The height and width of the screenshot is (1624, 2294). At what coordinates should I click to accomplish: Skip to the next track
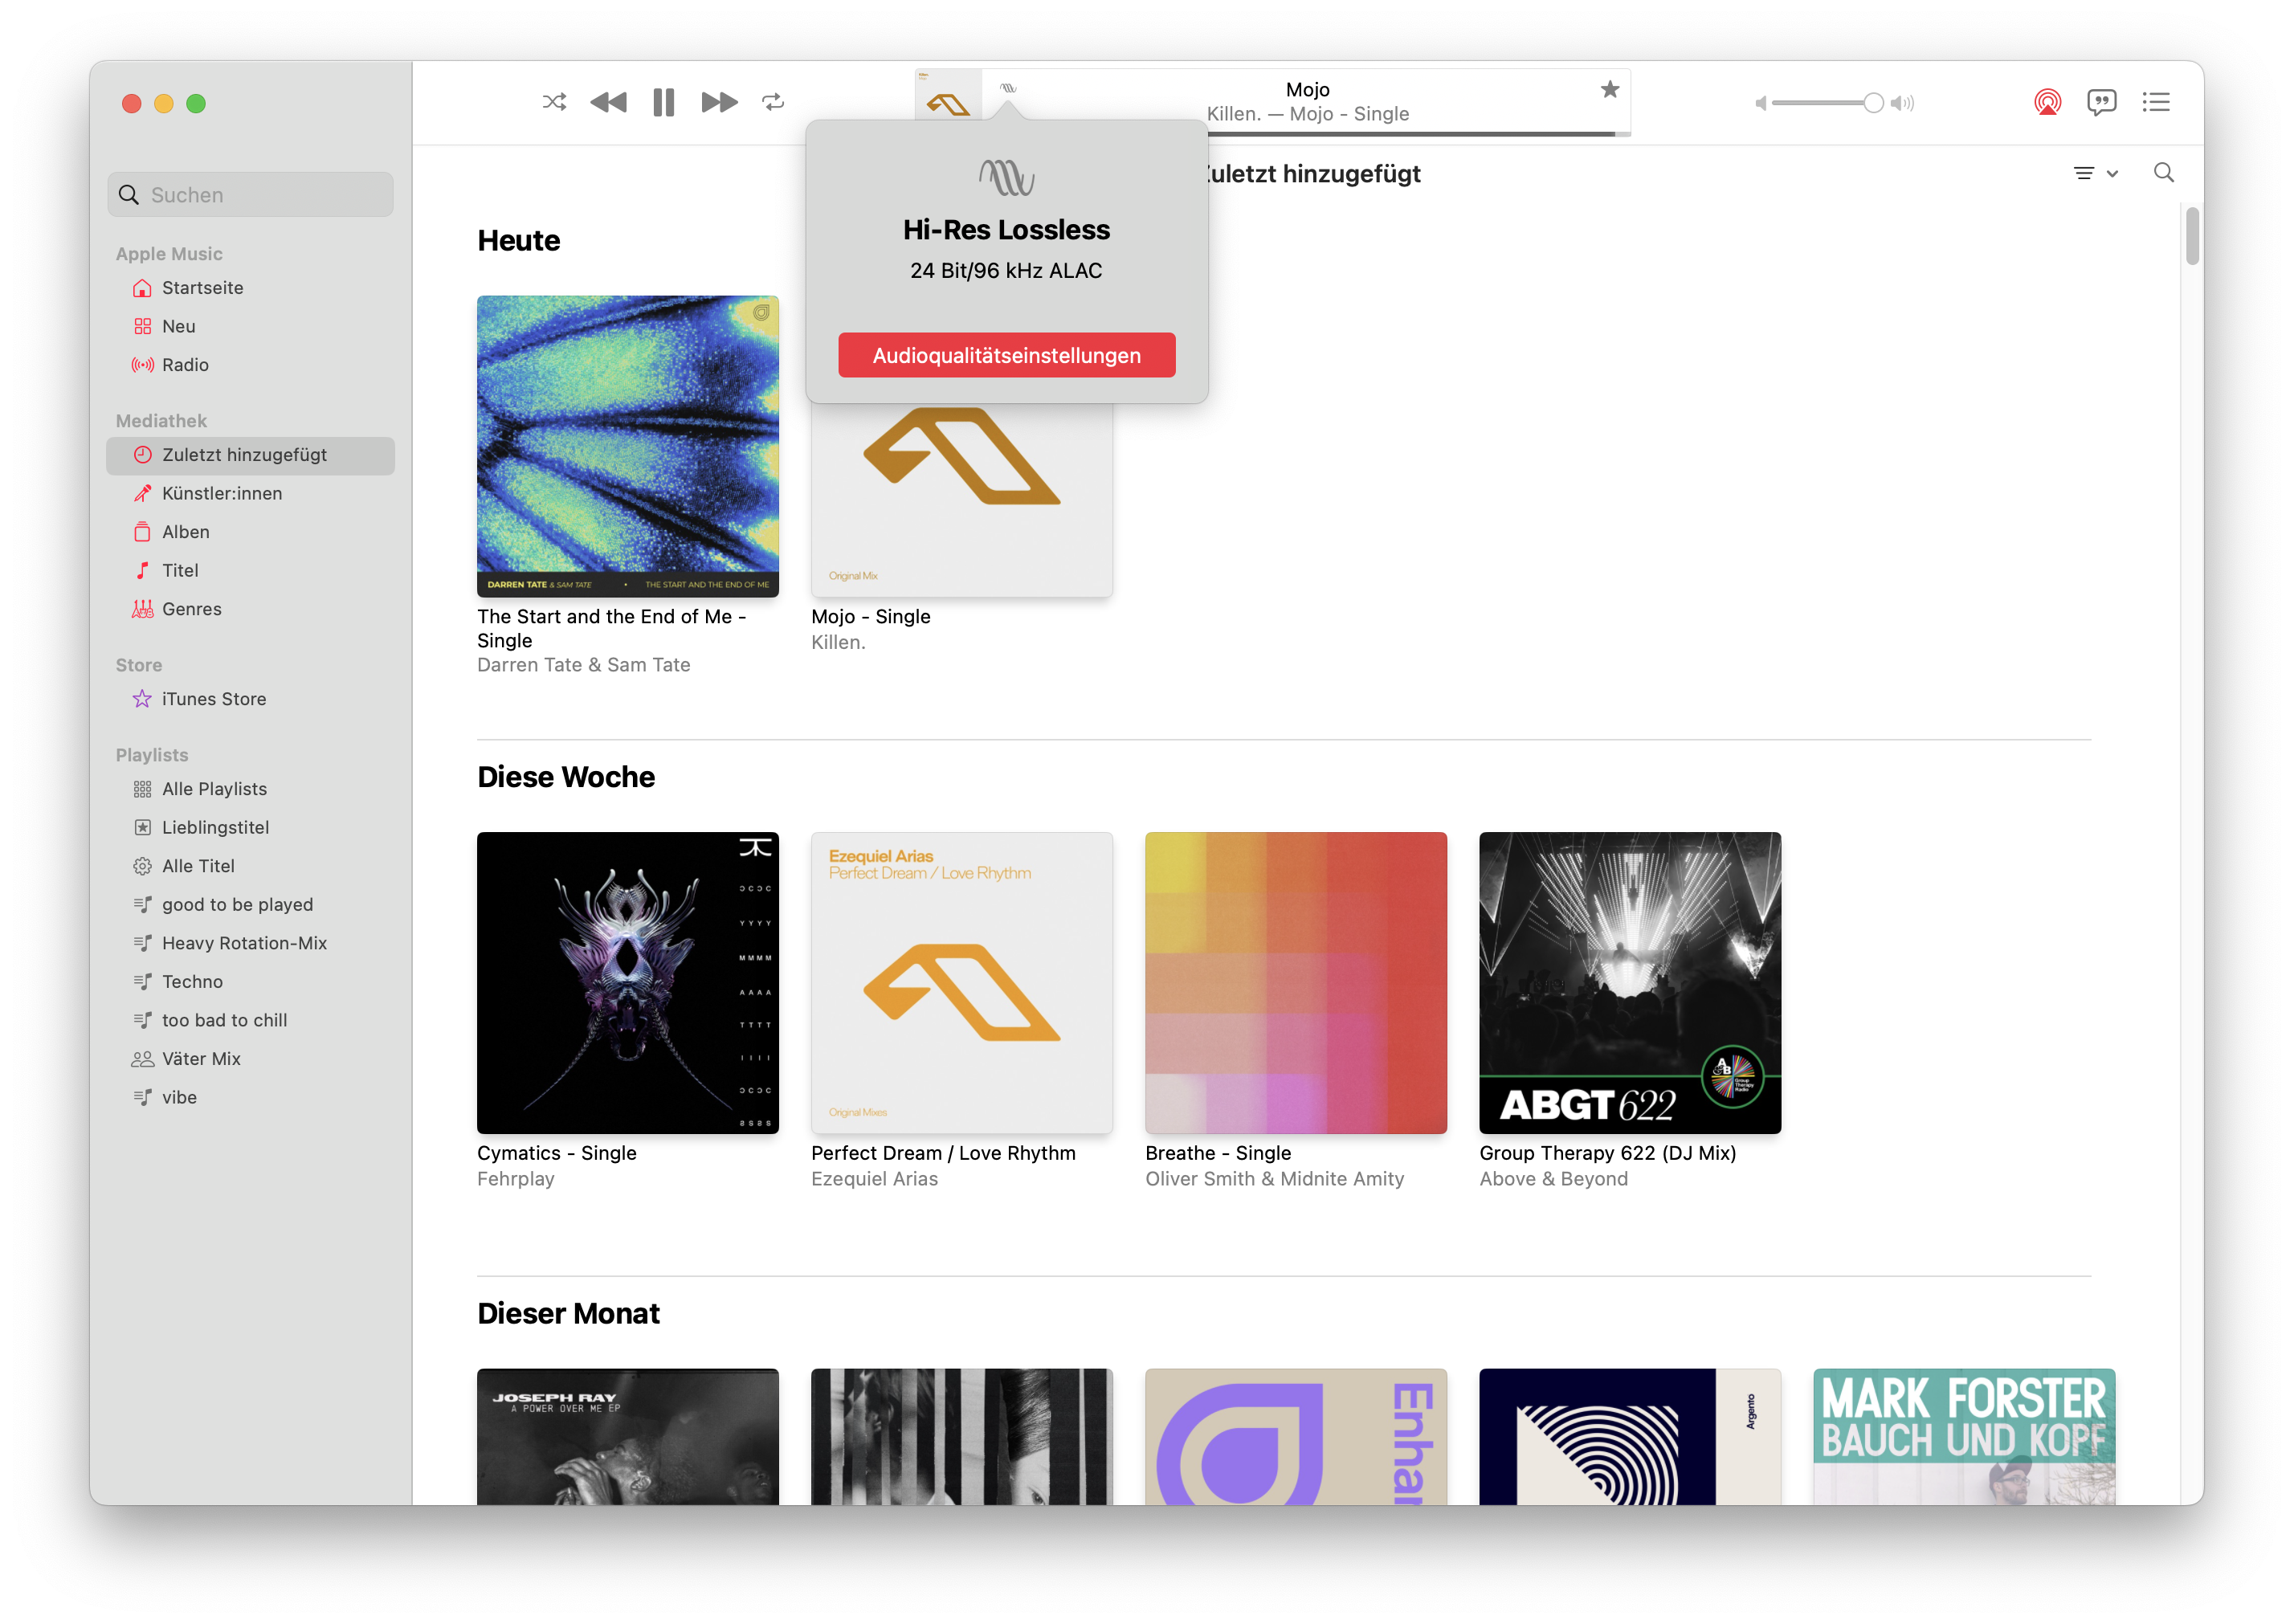click(x=719, y=102)
